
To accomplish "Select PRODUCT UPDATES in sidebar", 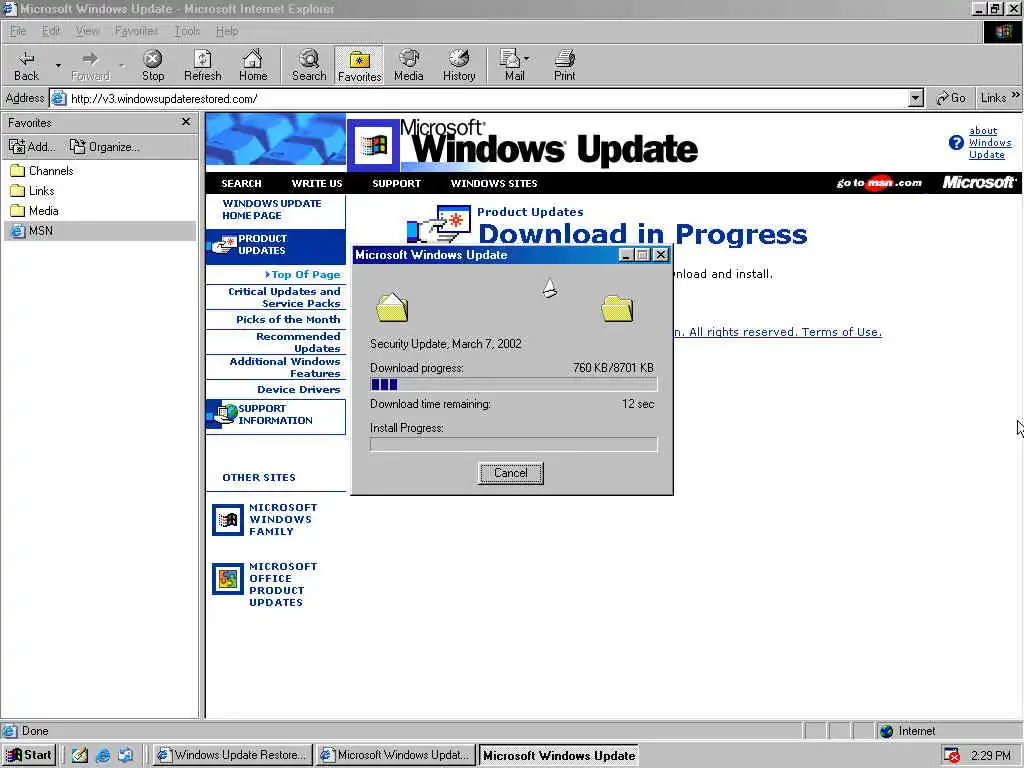I will (276, 245).
